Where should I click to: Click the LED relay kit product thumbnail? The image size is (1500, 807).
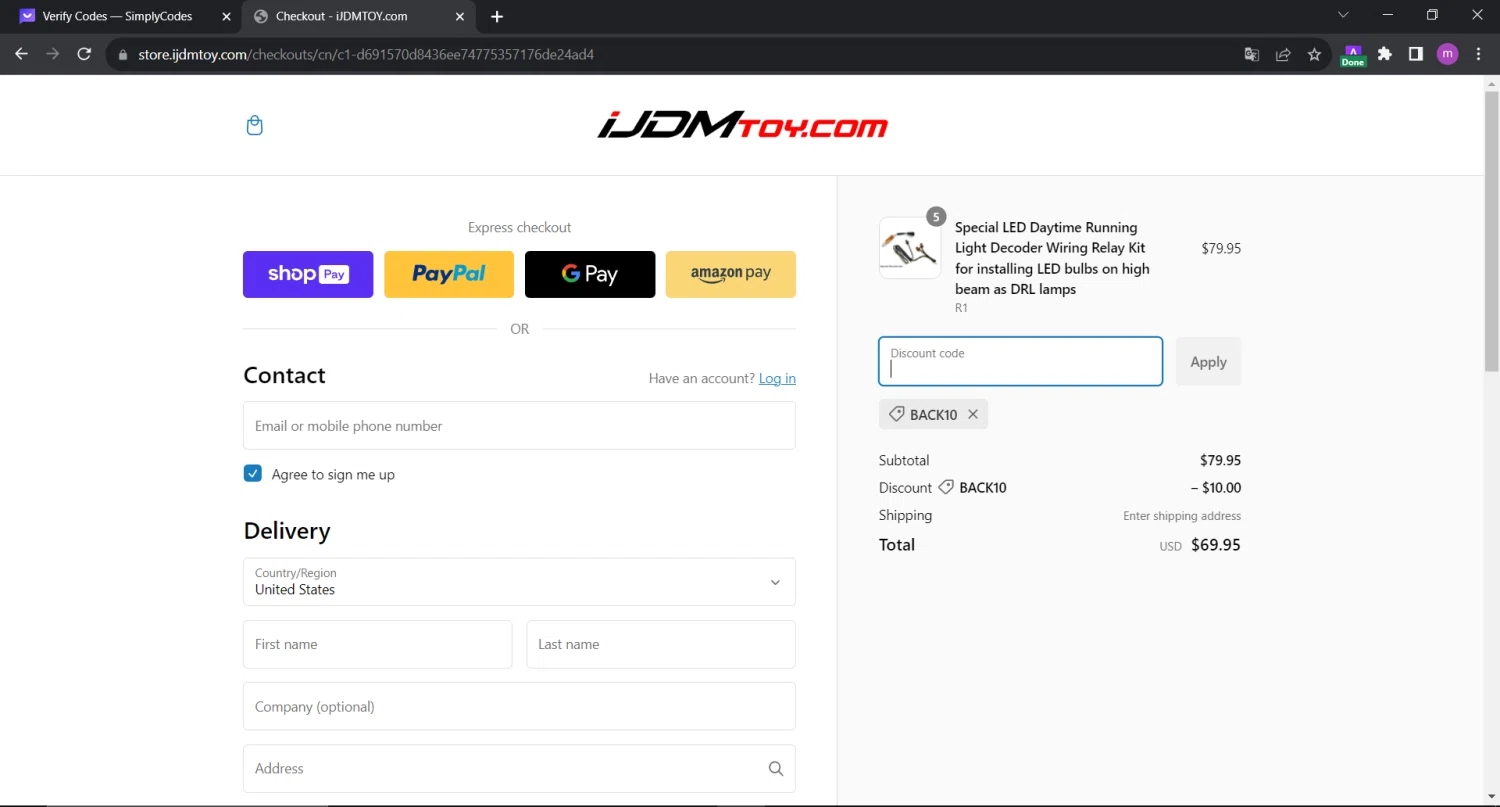(x=910, y=248)
